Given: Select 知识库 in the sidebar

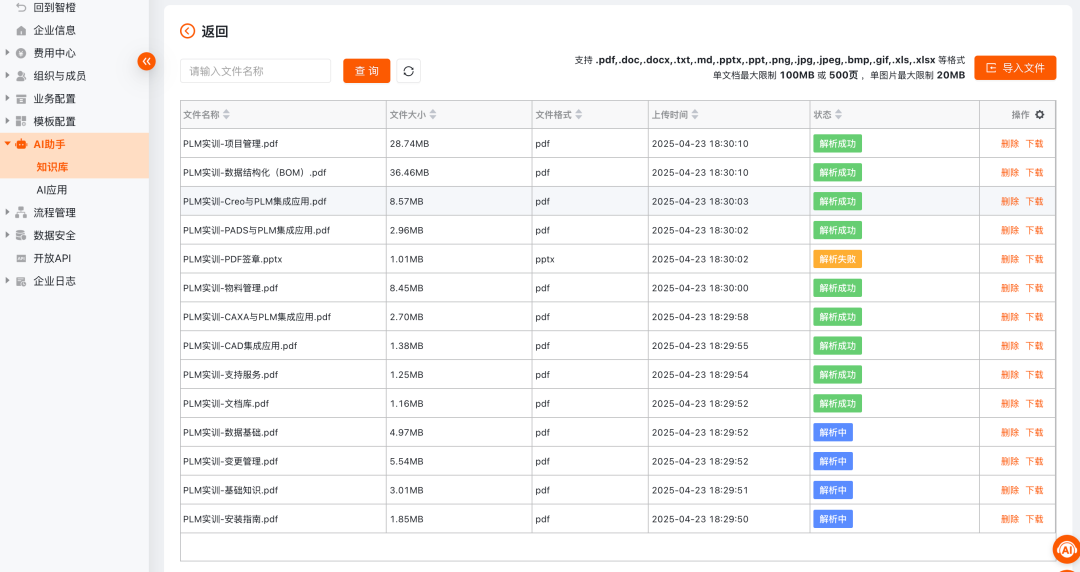Looking at the screenshot, I should point(52,167).
